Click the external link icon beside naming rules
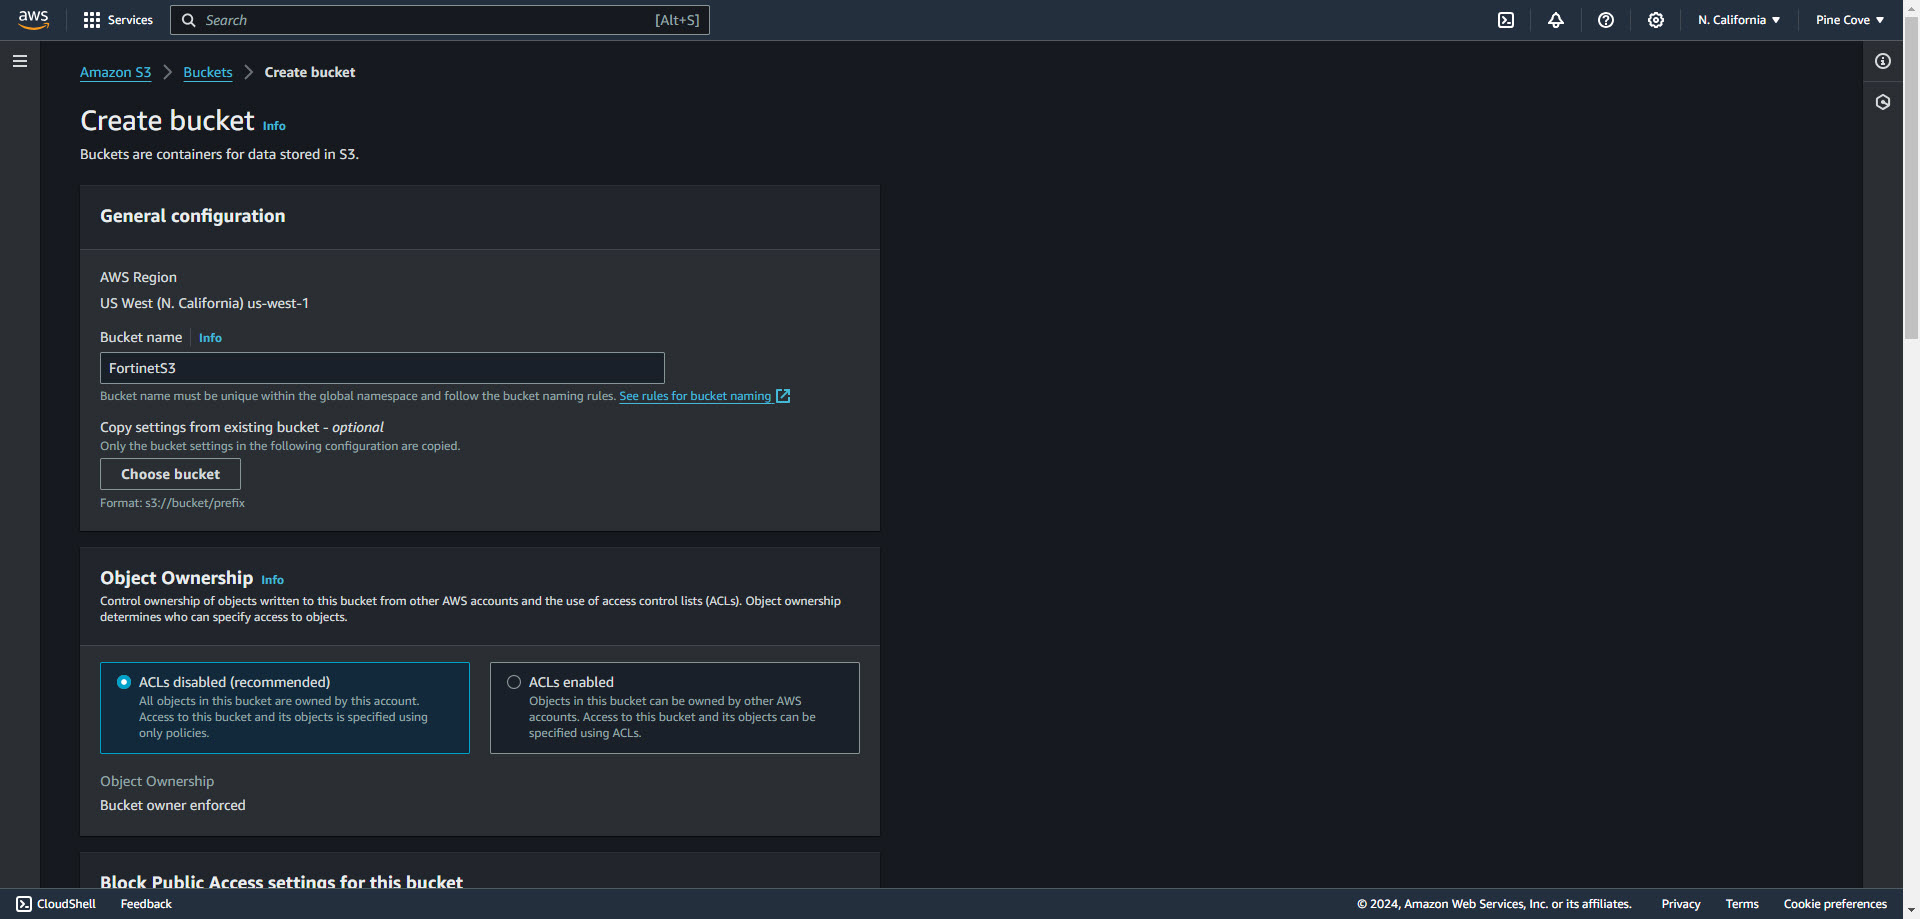 [x=783, y=396]
